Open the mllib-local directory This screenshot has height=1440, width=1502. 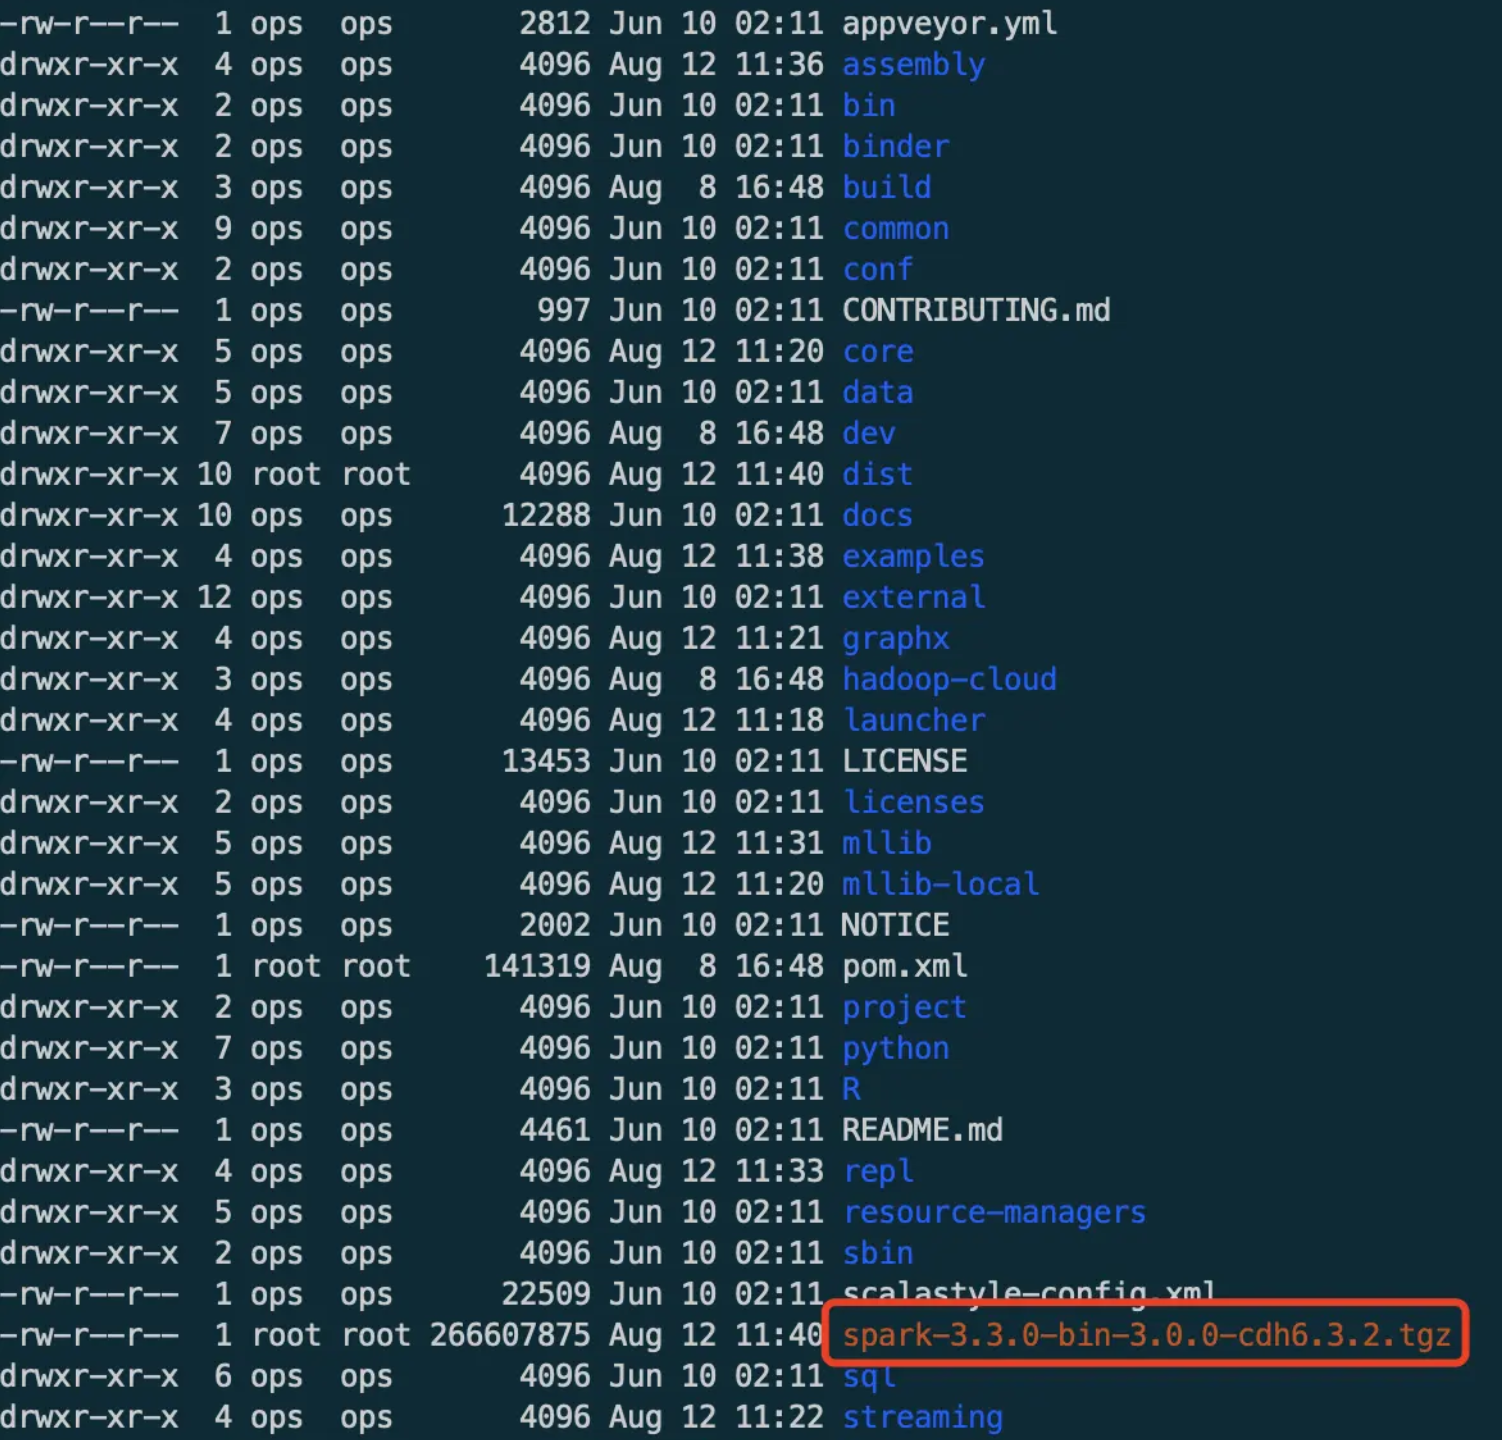point(940,883)
